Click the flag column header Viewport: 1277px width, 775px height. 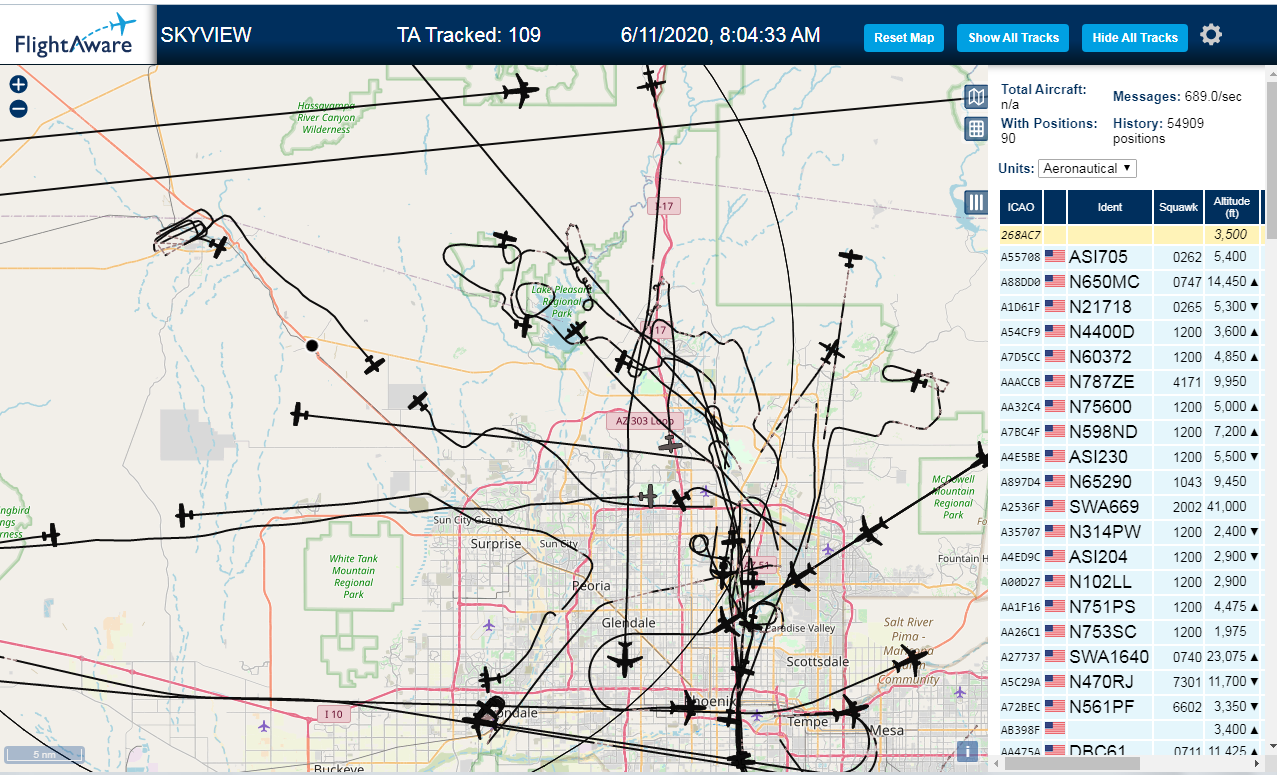click(x=1055, y=207)
